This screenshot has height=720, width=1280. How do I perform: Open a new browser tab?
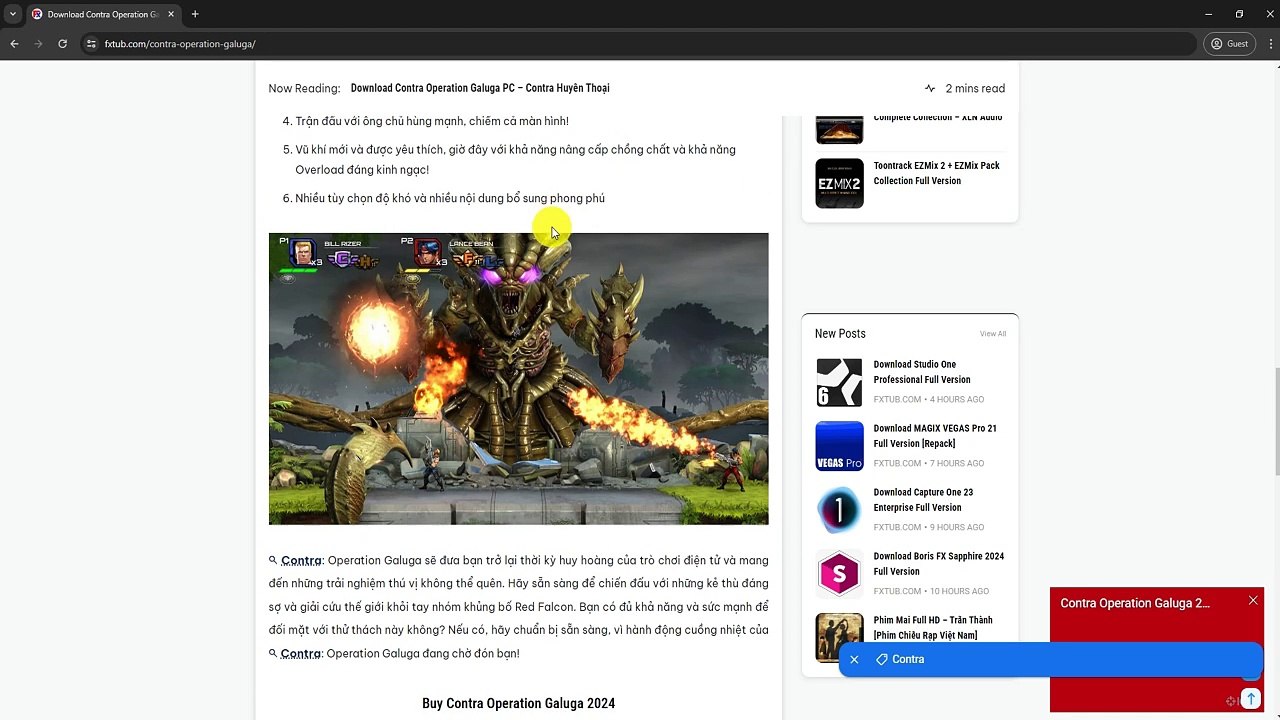[x=195, y=14]
